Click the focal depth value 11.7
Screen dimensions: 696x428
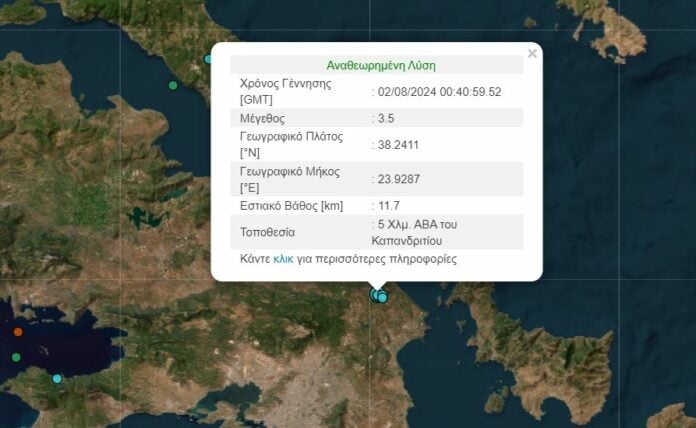click(x=389, y=206)
